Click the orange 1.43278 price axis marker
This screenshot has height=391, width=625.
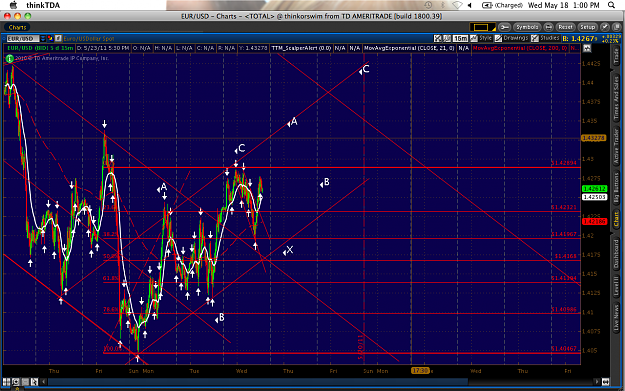tap(594, 138)
